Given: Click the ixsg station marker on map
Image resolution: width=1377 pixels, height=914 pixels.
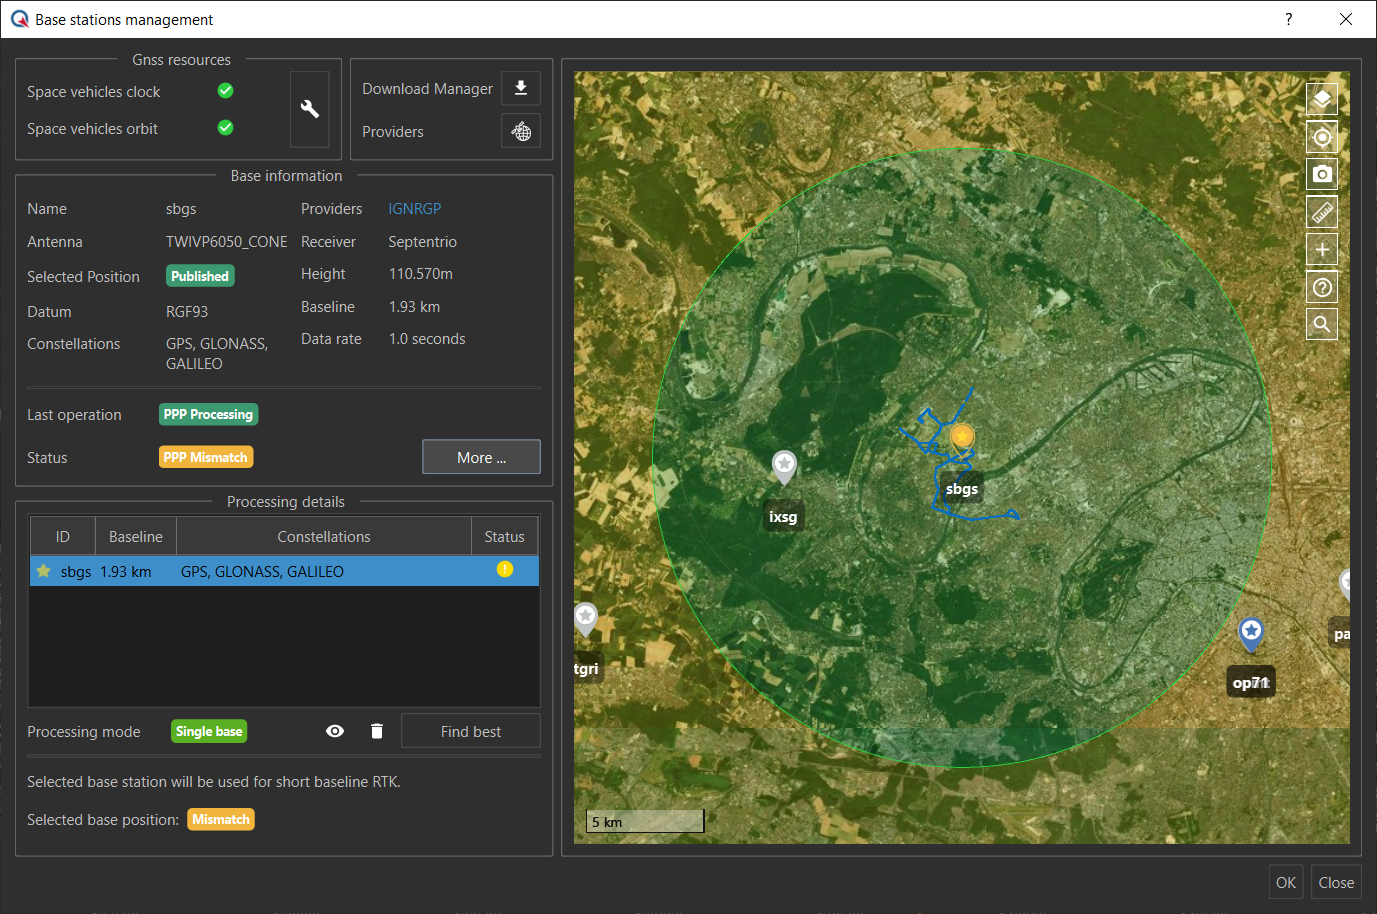Looking at the screenshot, I should (784, 465).
